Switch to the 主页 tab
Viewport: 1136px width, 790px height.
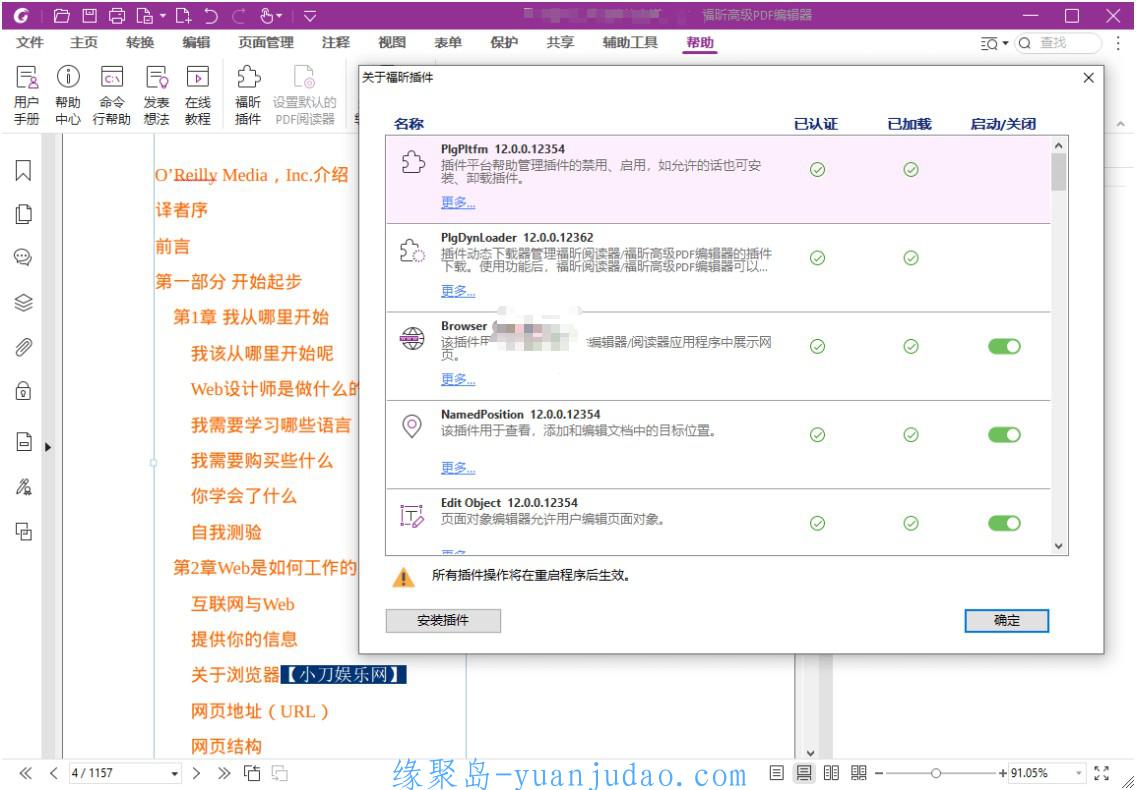tap(84, 43)
